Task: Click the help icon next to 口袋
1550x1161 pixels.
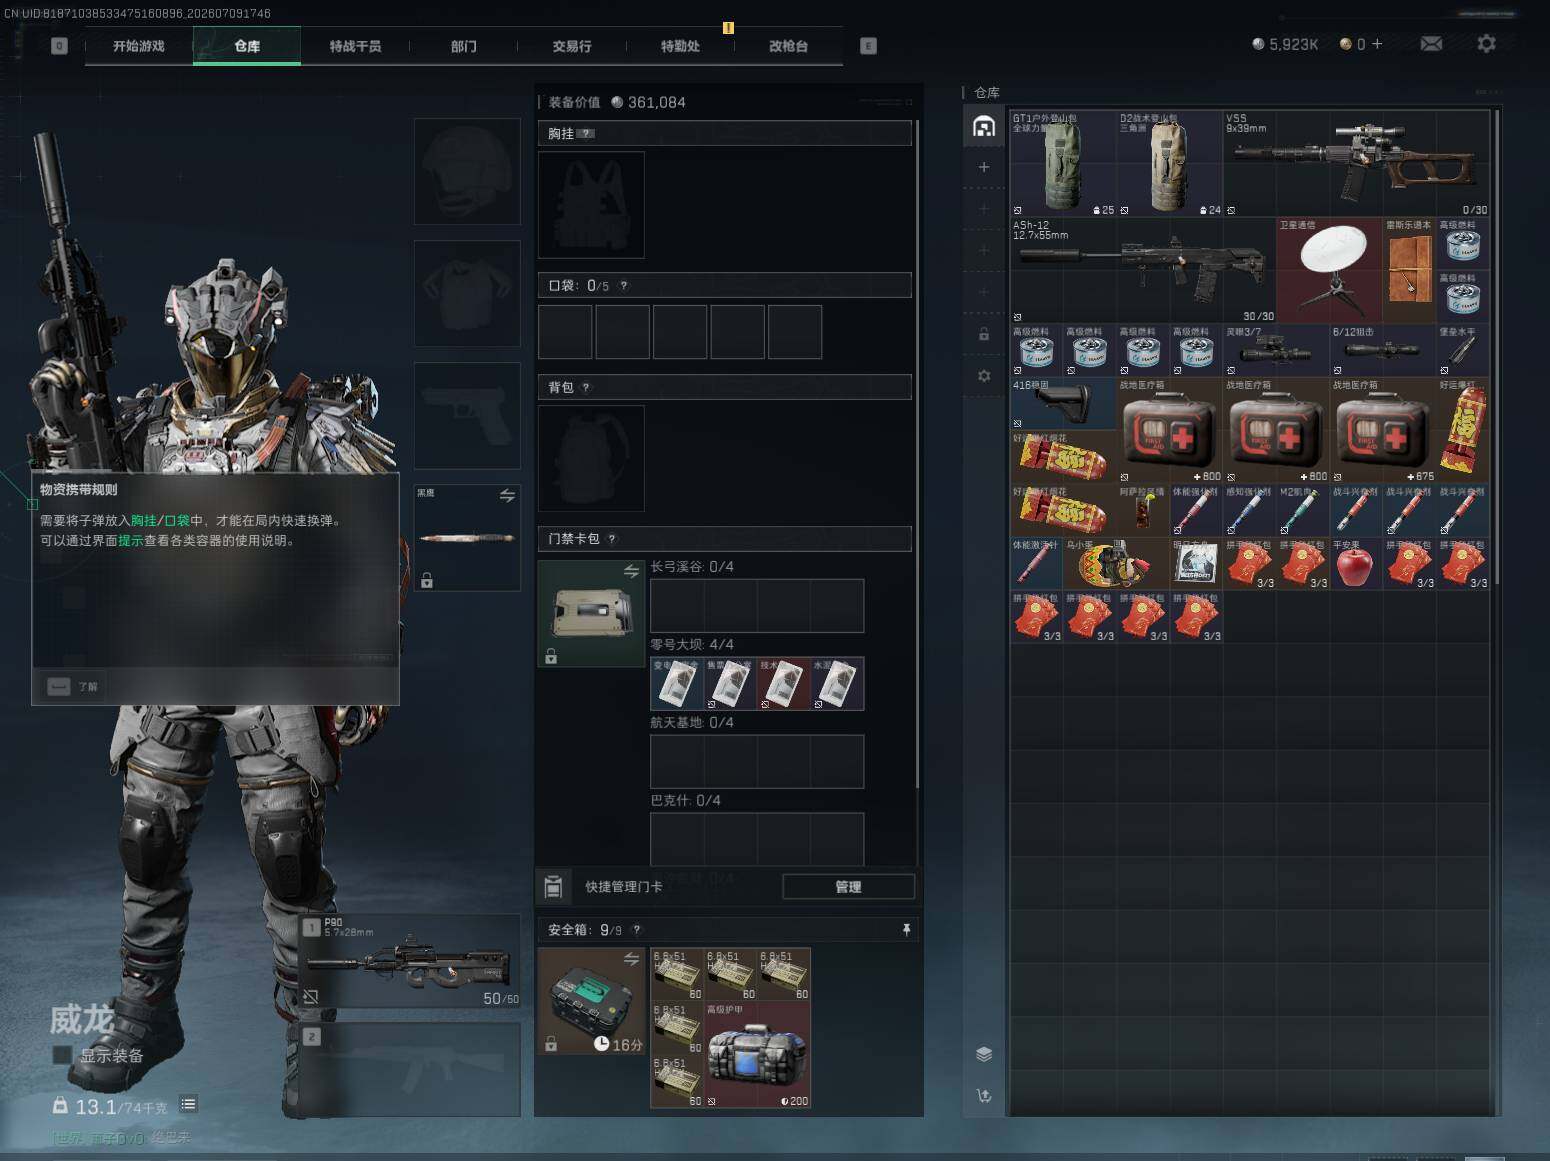Action: 624,286
